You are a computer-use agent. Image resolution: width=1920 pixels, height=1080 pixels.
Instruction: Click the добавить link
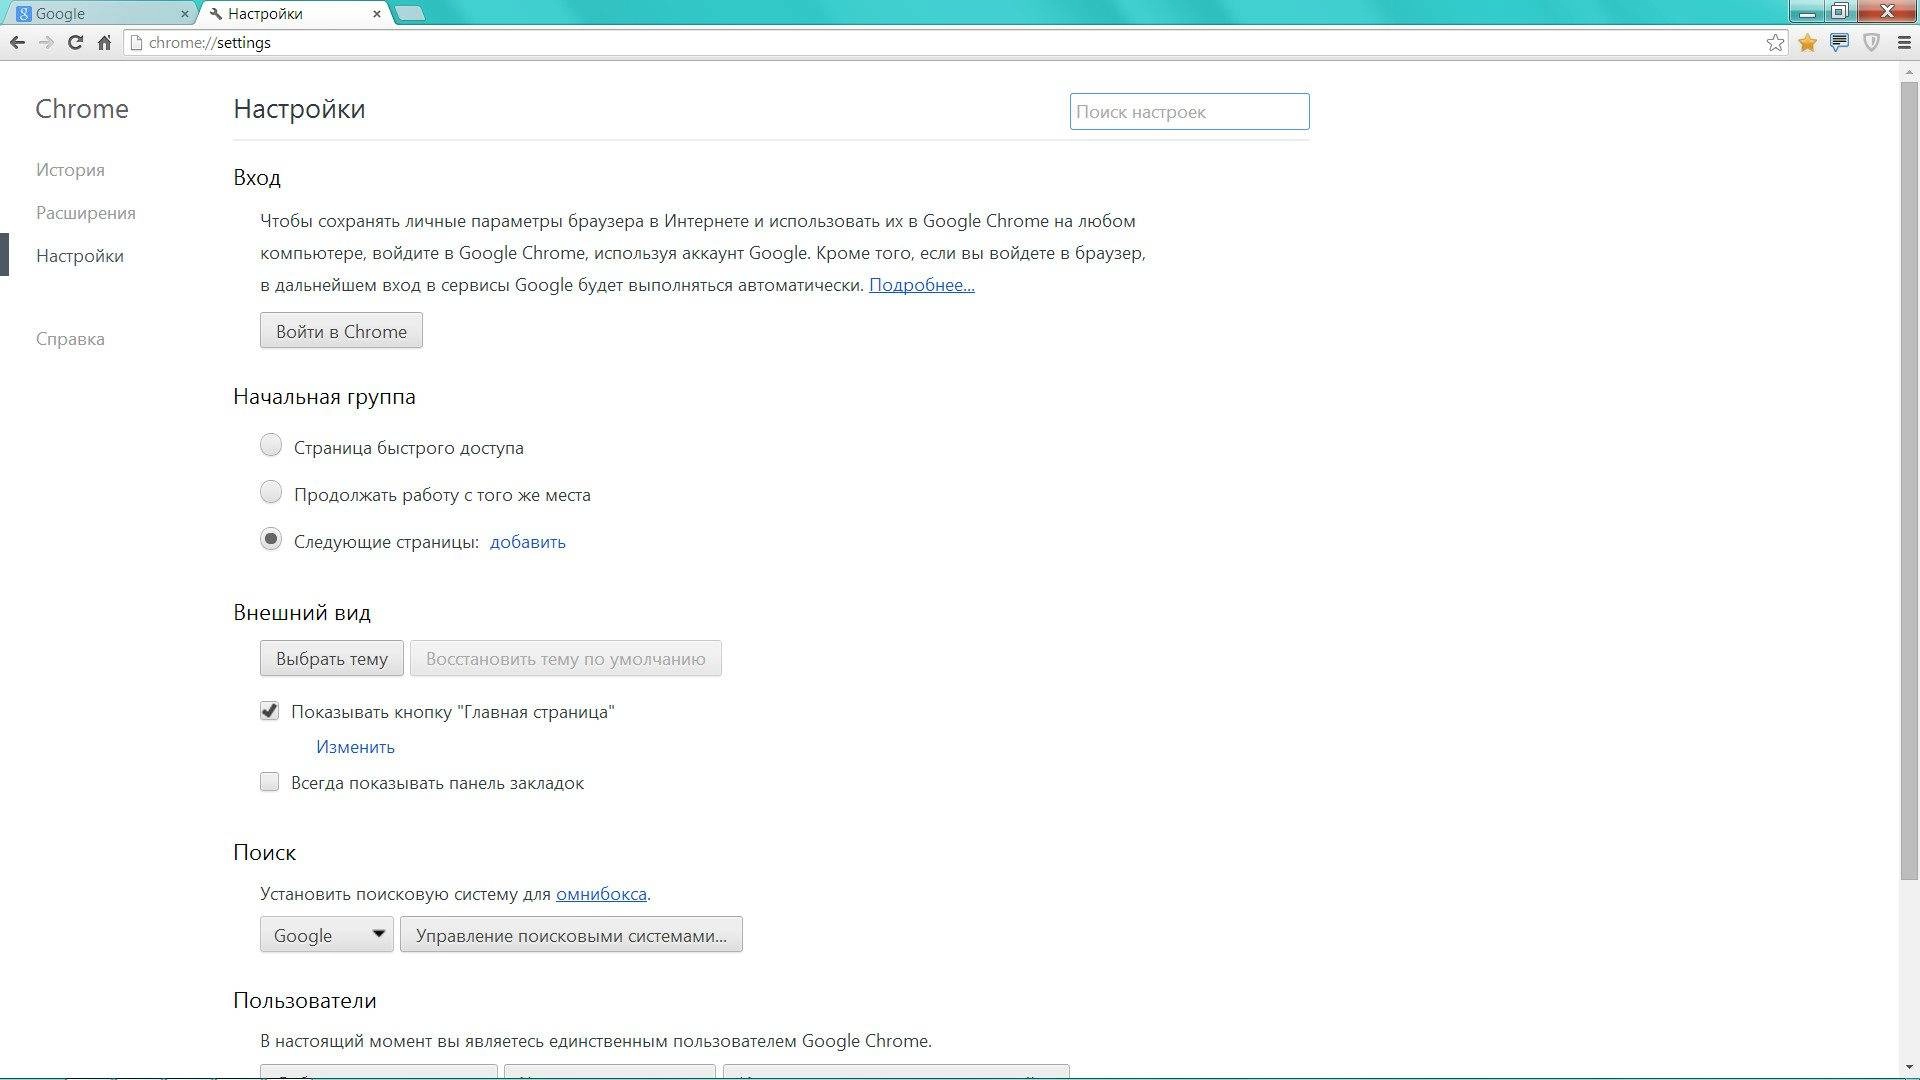(527, 542)
